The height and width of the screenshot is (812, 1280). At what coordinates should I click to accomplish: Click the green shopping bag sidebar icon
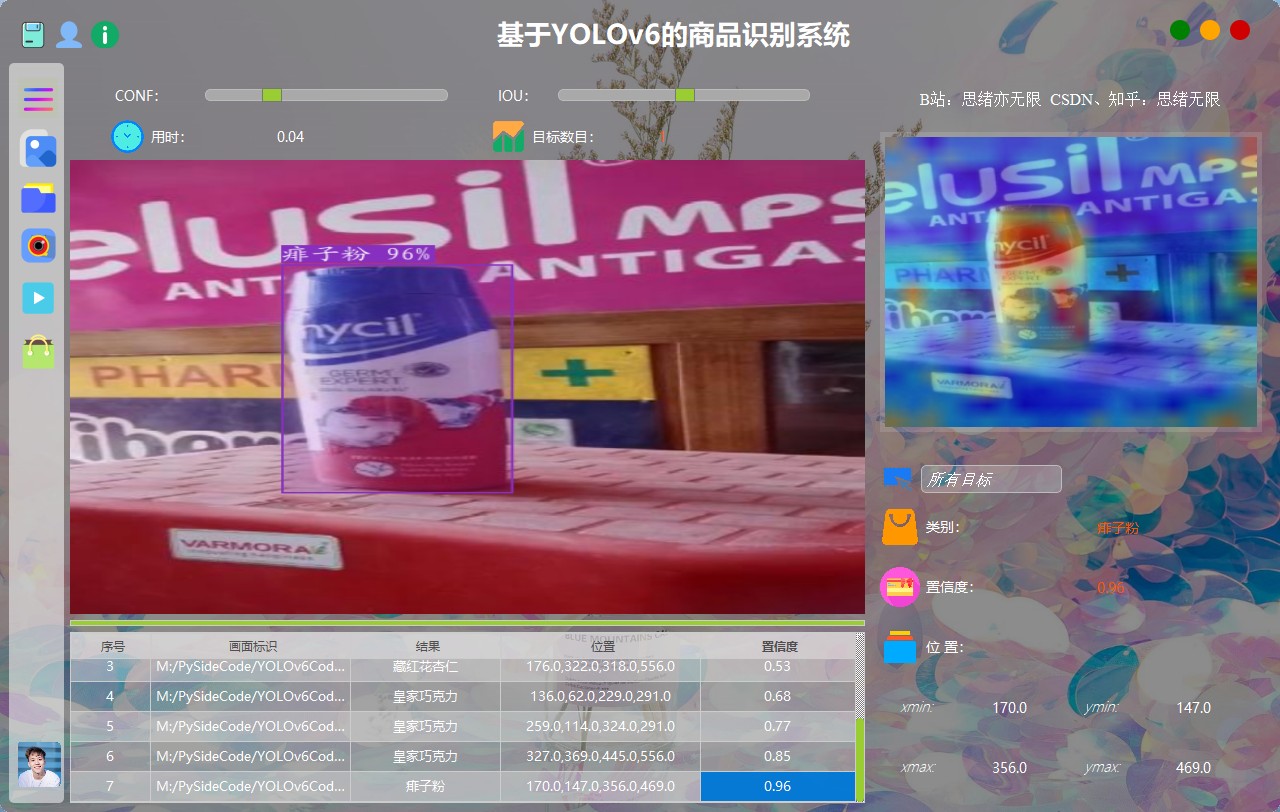[38, 352]
